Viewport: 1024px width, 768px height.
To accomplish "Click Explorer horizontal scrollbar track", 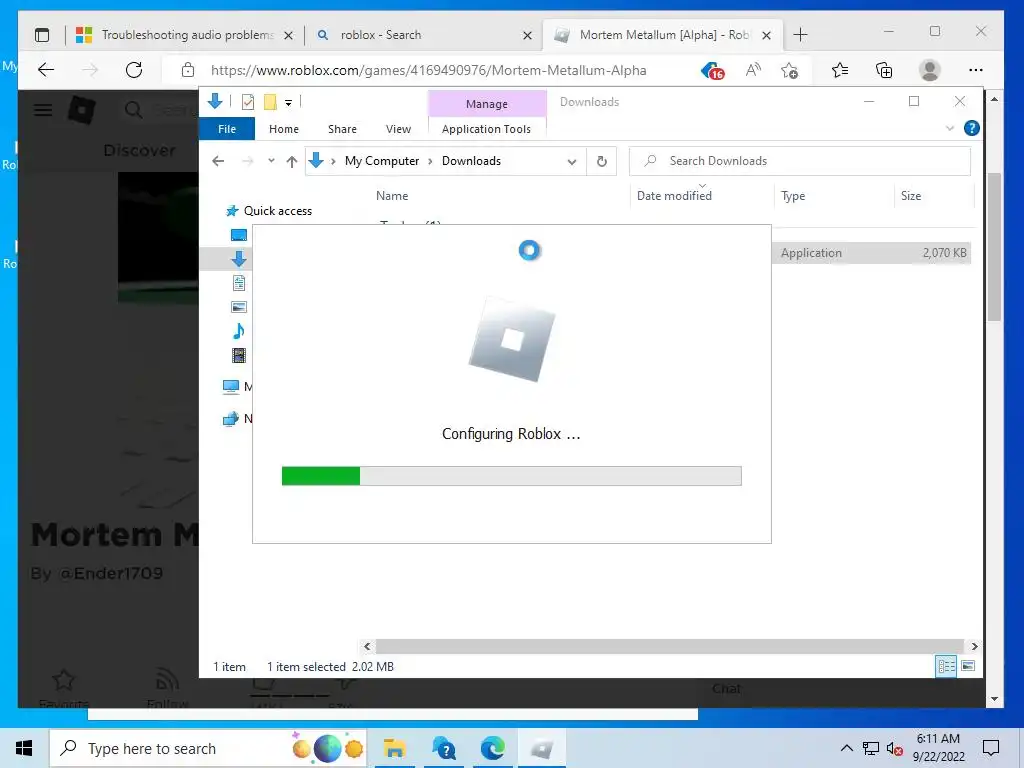I will point(670,647).
